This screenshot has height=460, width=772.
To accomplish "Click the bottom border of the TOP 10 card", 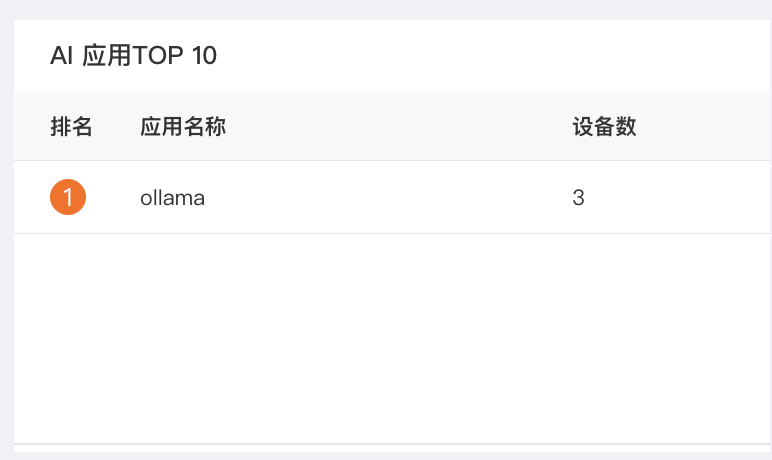I will tap(393, 444).
